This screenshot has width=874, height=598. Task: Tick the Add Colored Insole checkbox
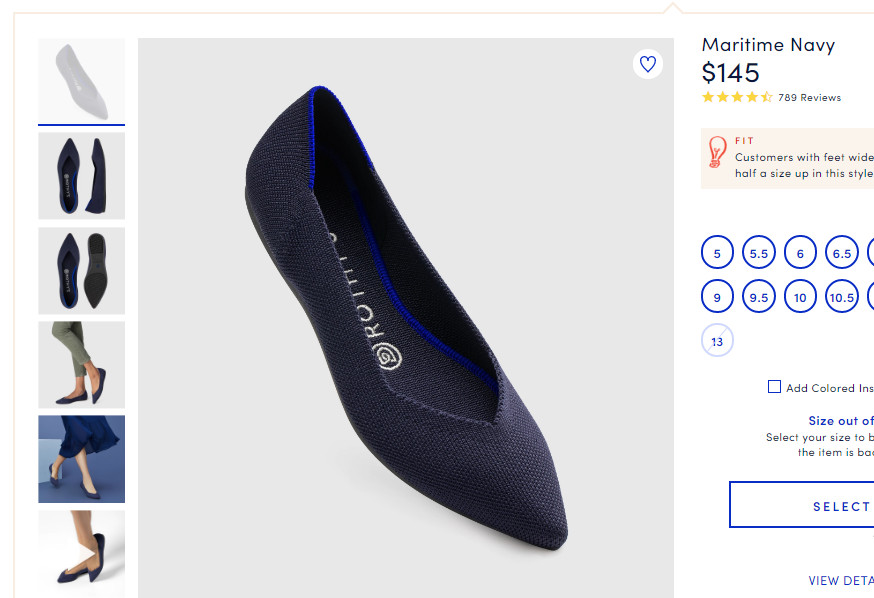774,387
